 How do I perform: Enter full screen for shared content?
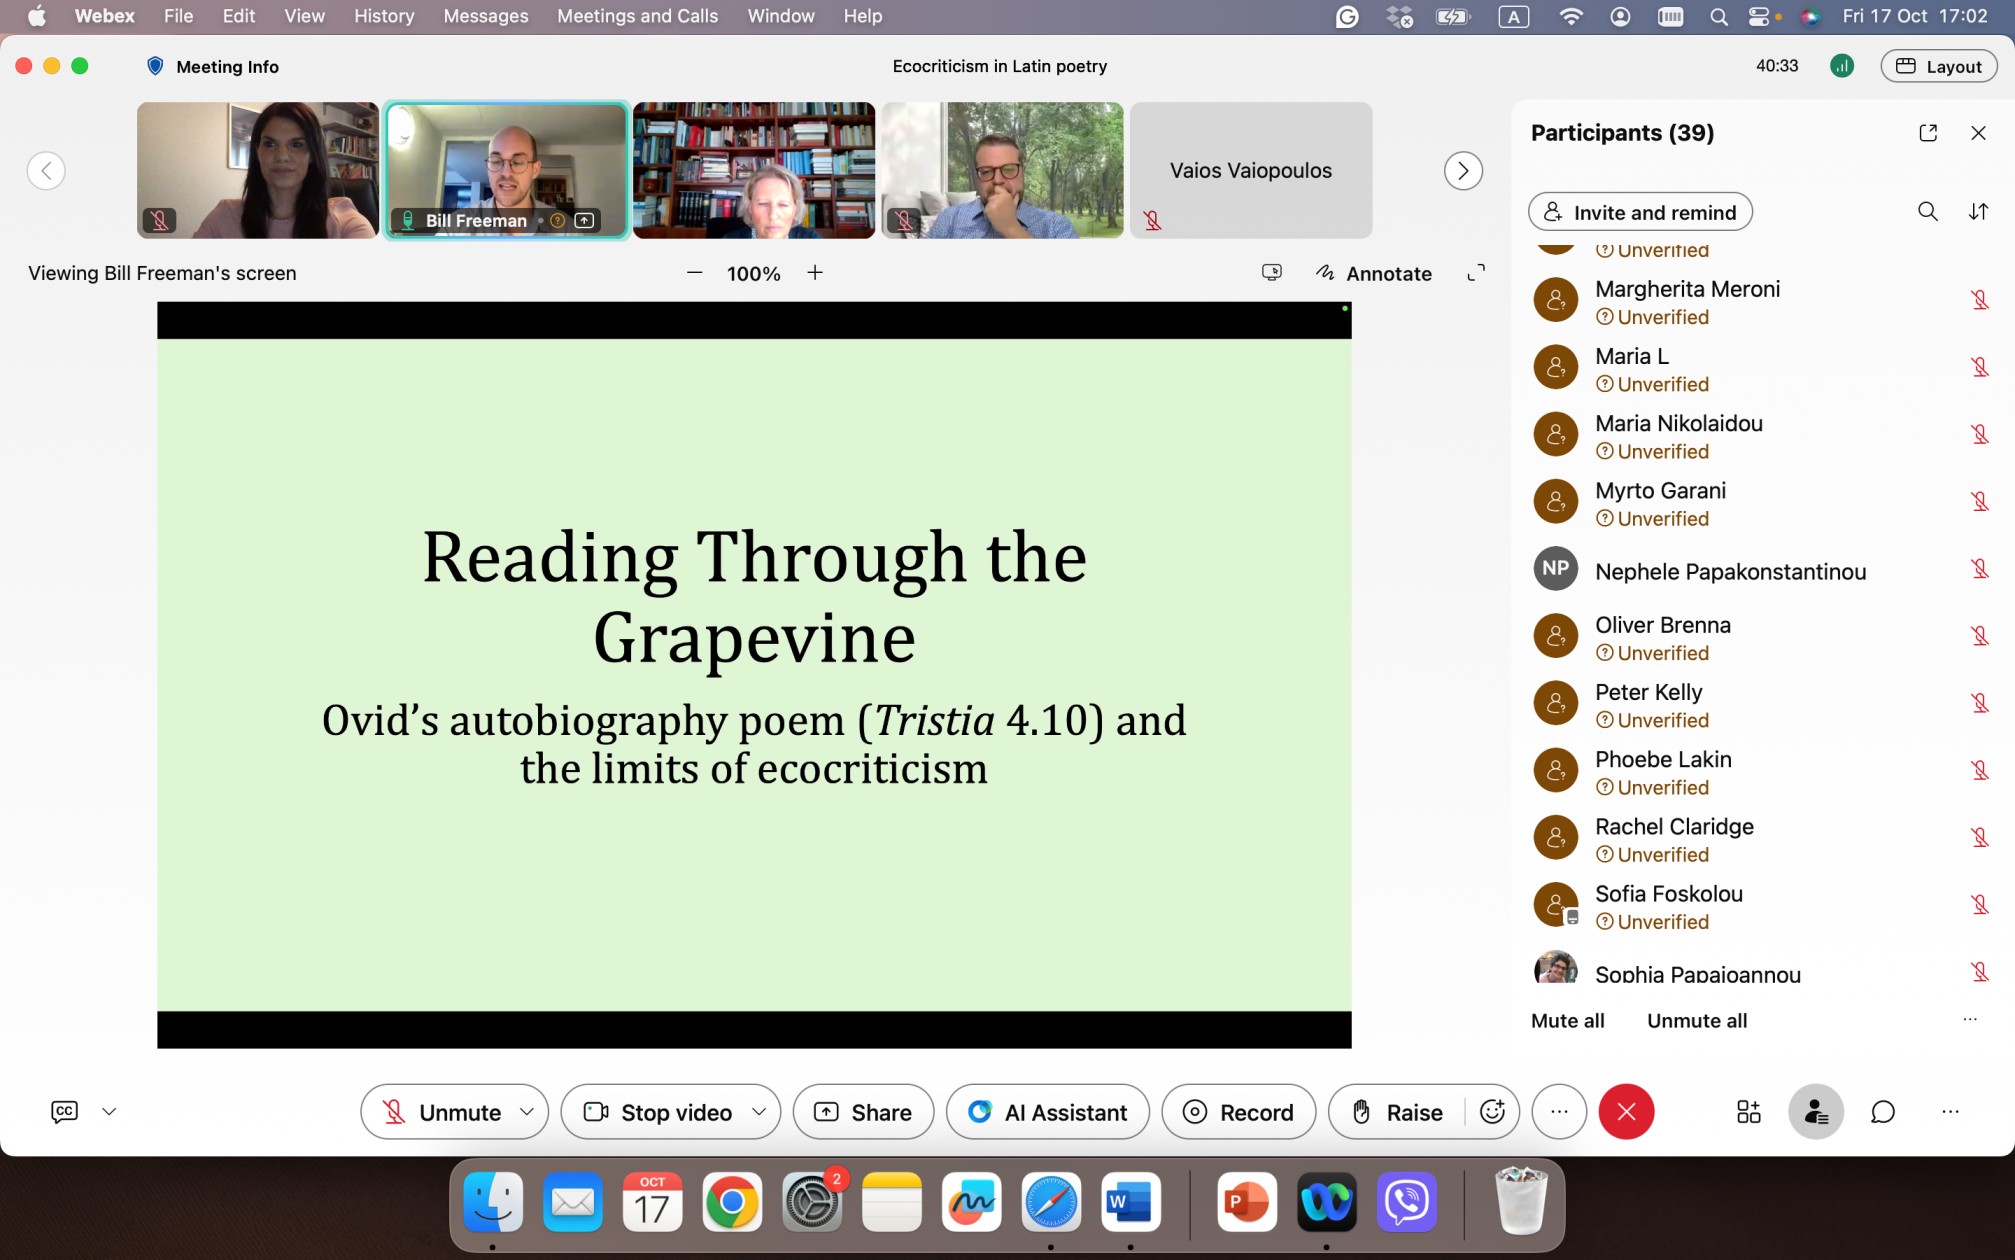[x=1476, y=273]
